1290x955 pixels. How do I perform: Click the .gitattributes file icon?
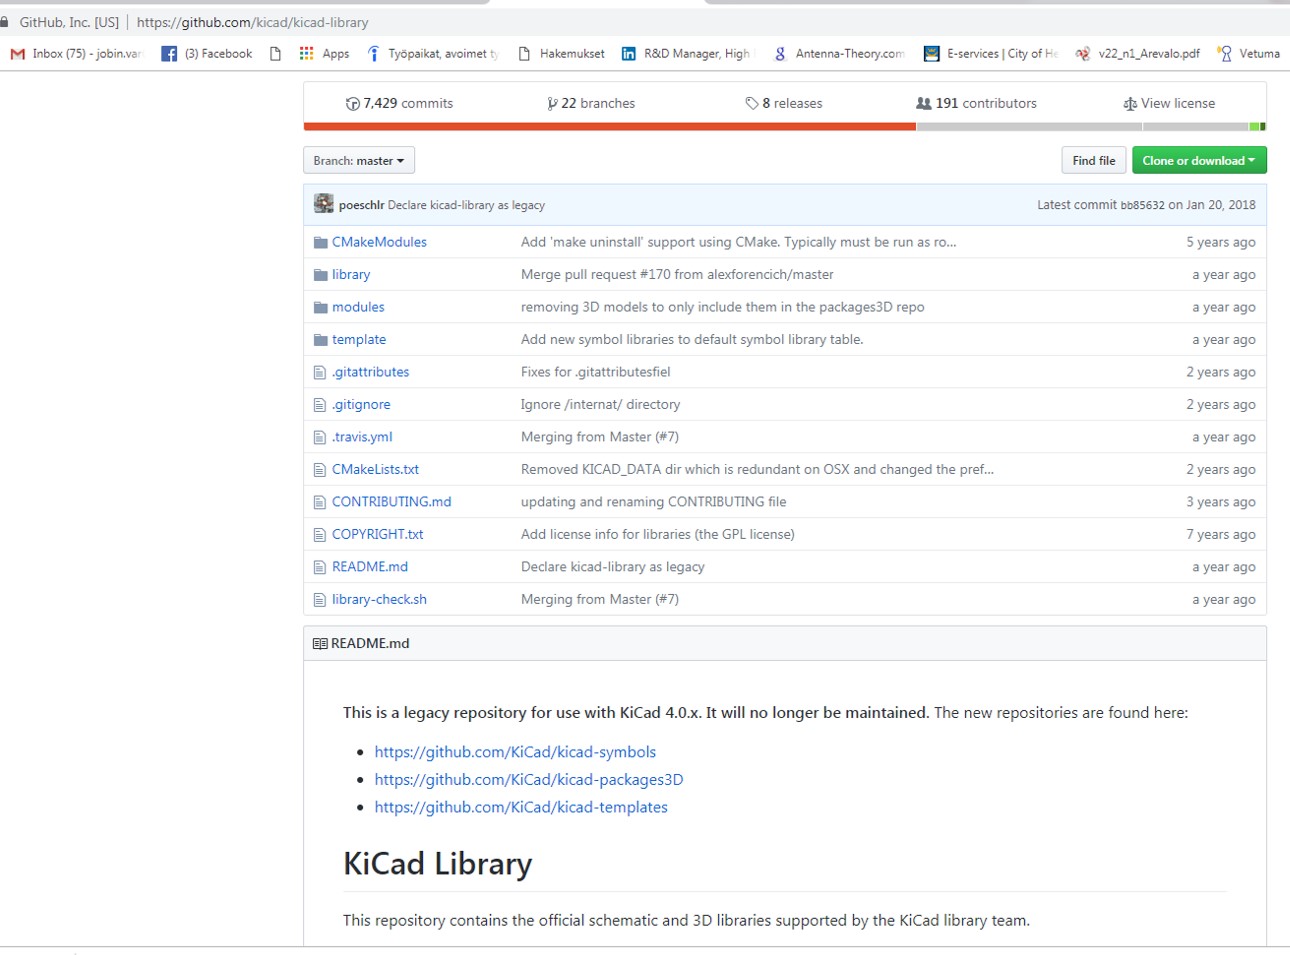(x=320, y=373)
